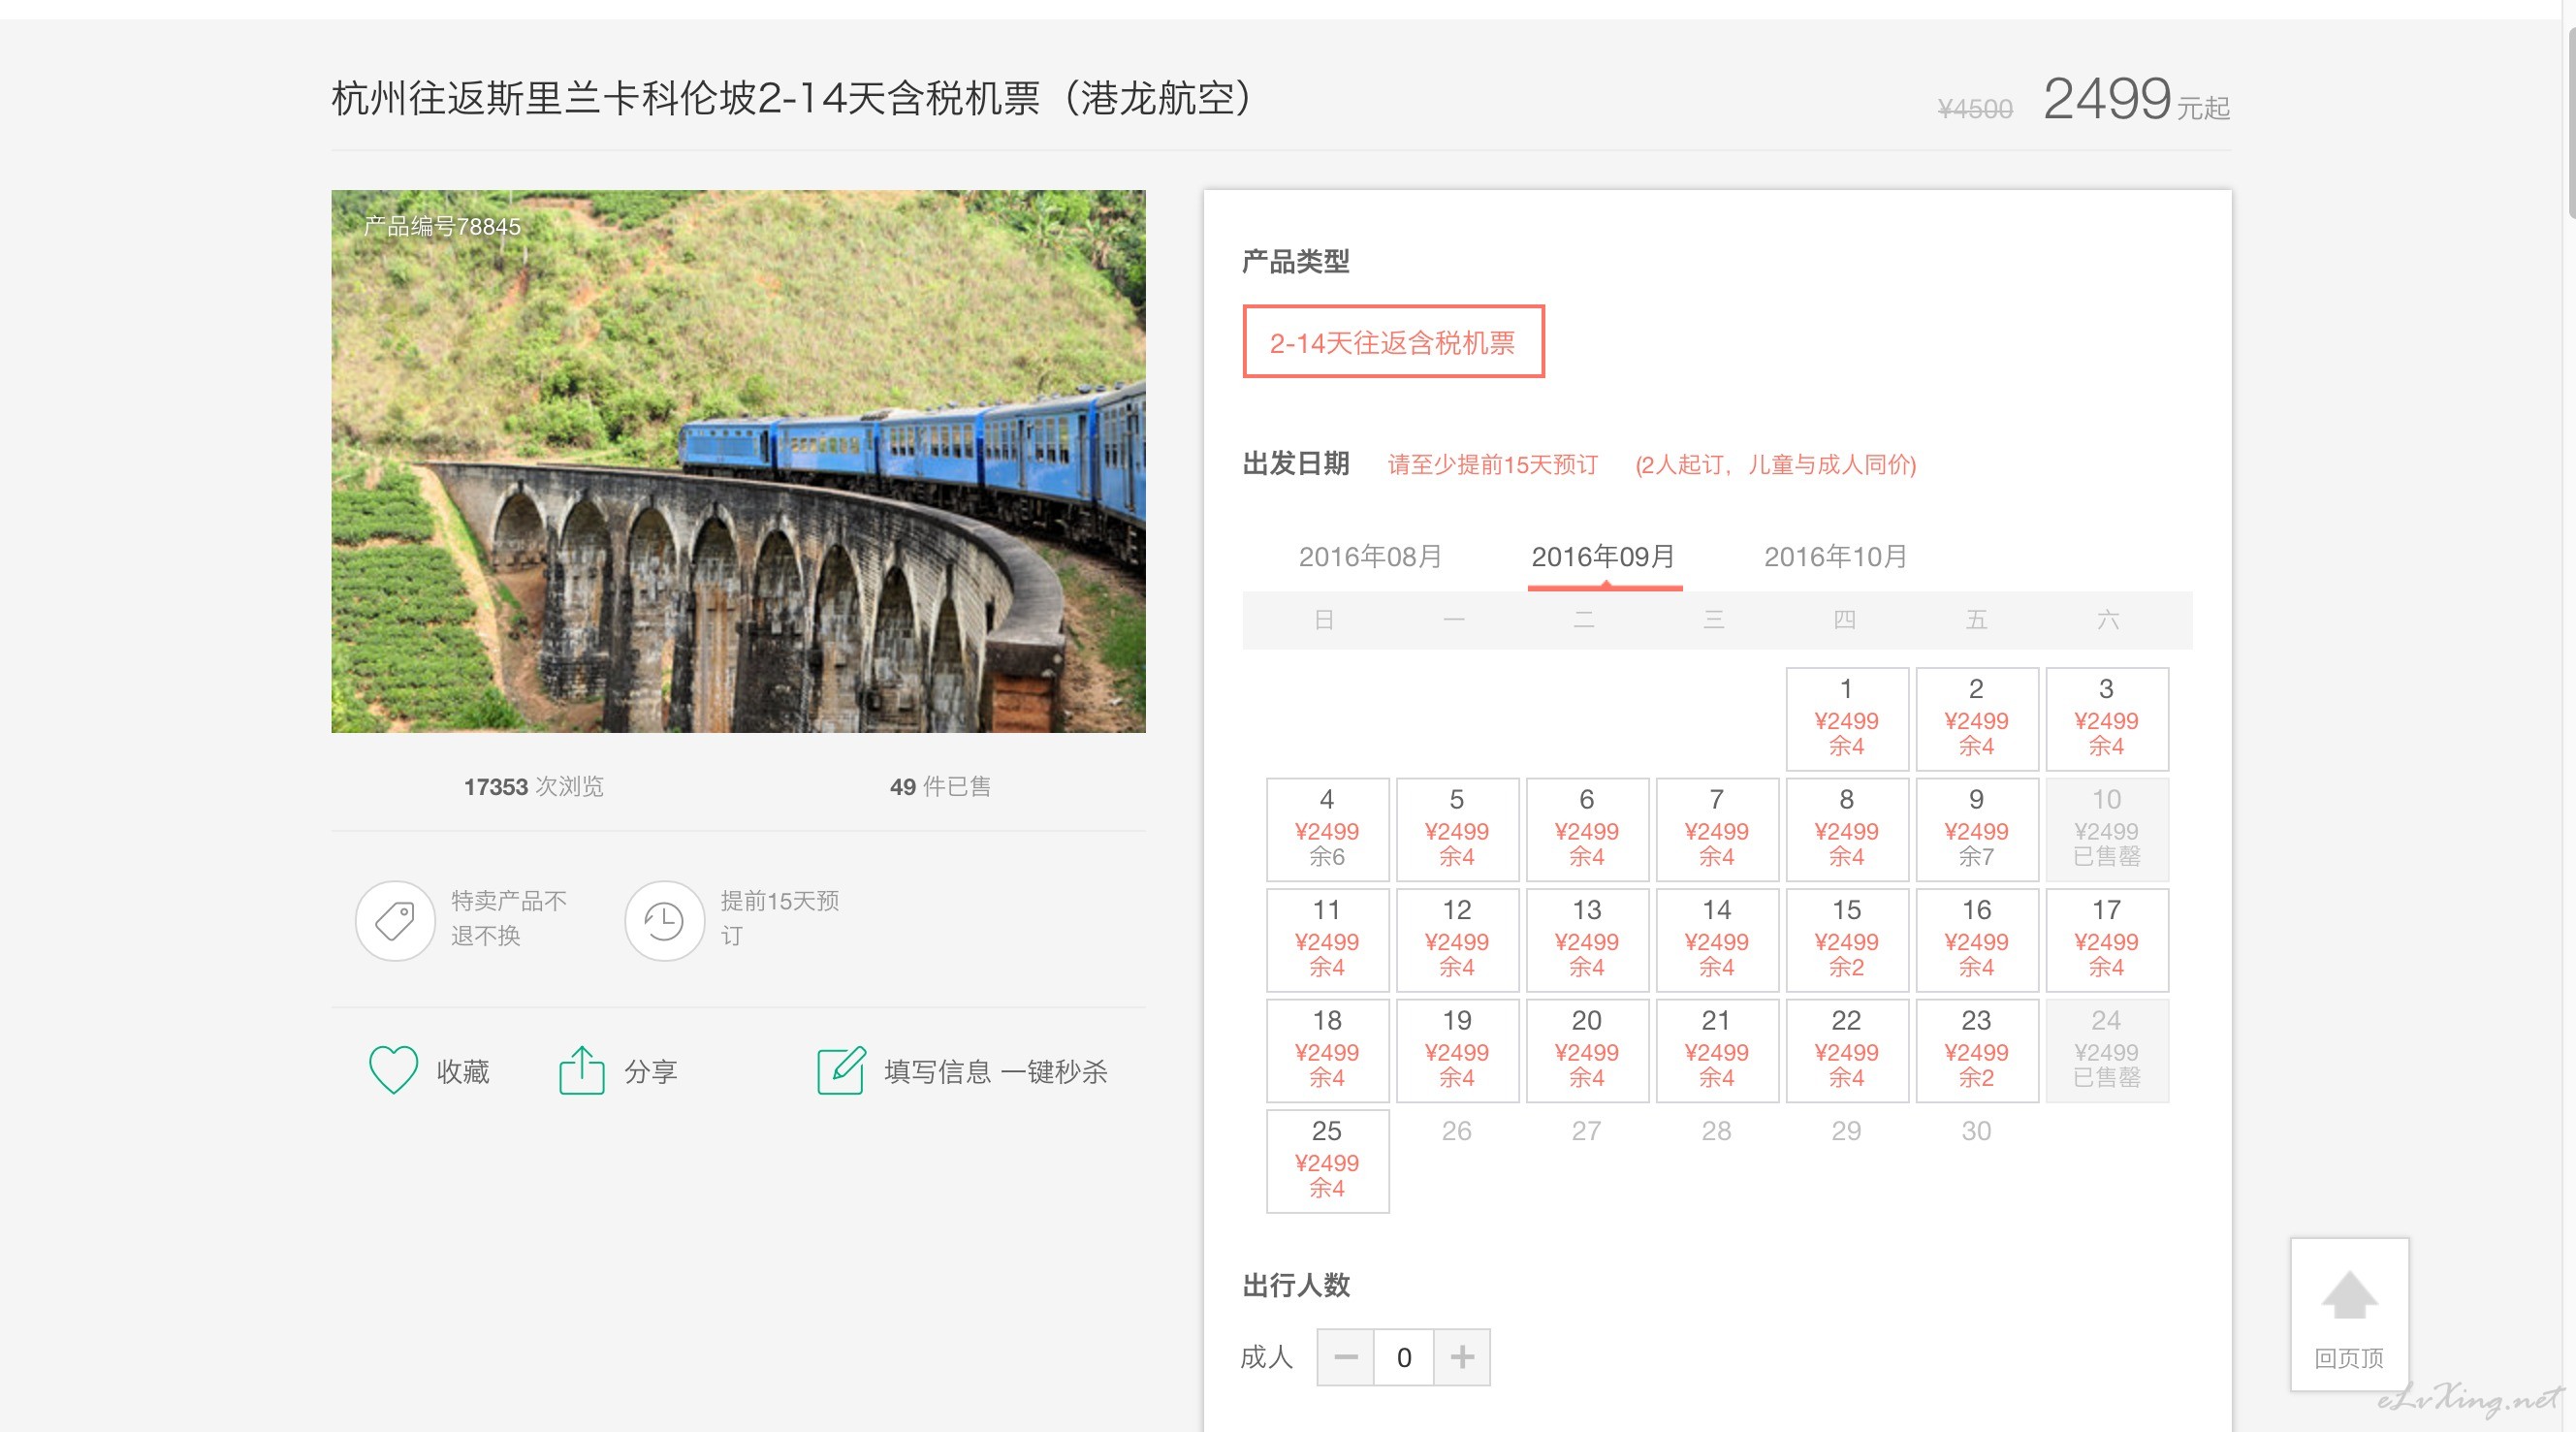Viewport: 2576px width, 1432px height.
Task: Select departure date September 19
Action: (x=1457, y=1050)
